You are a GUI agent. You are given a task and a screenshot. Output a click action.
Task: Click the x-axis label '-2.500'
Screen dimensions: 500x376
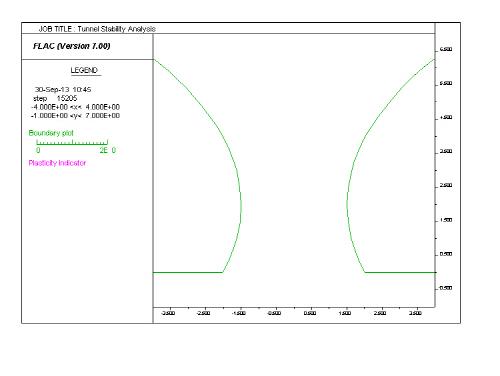coord(203,313)
